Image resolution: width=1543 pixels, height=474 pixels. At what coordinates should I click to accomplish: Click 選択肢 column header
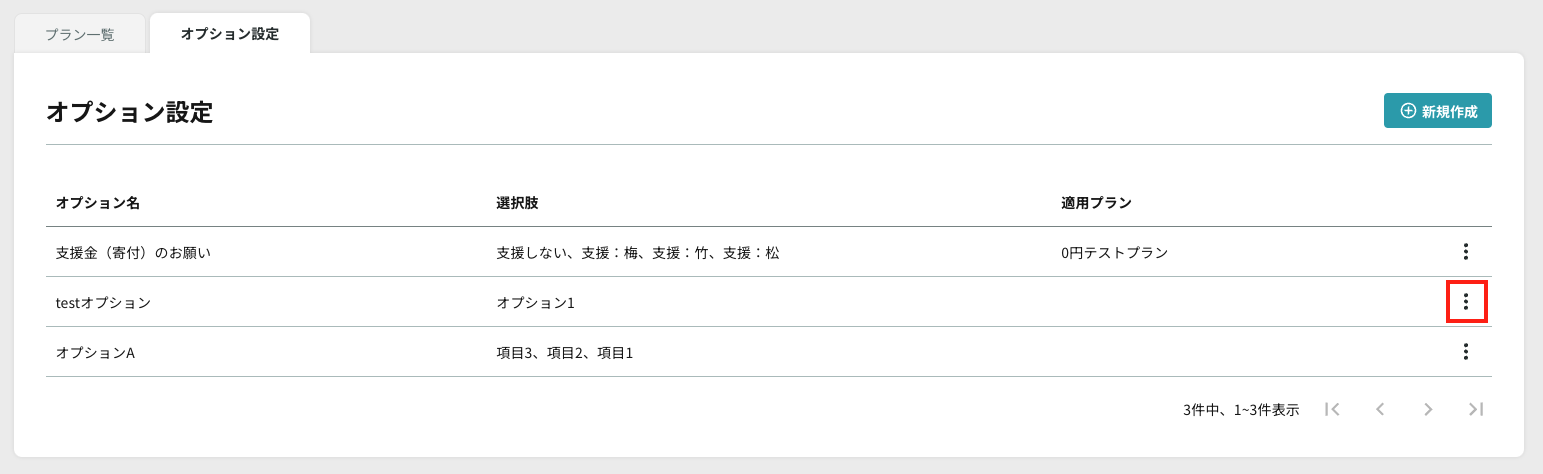[x=518, y=203]
